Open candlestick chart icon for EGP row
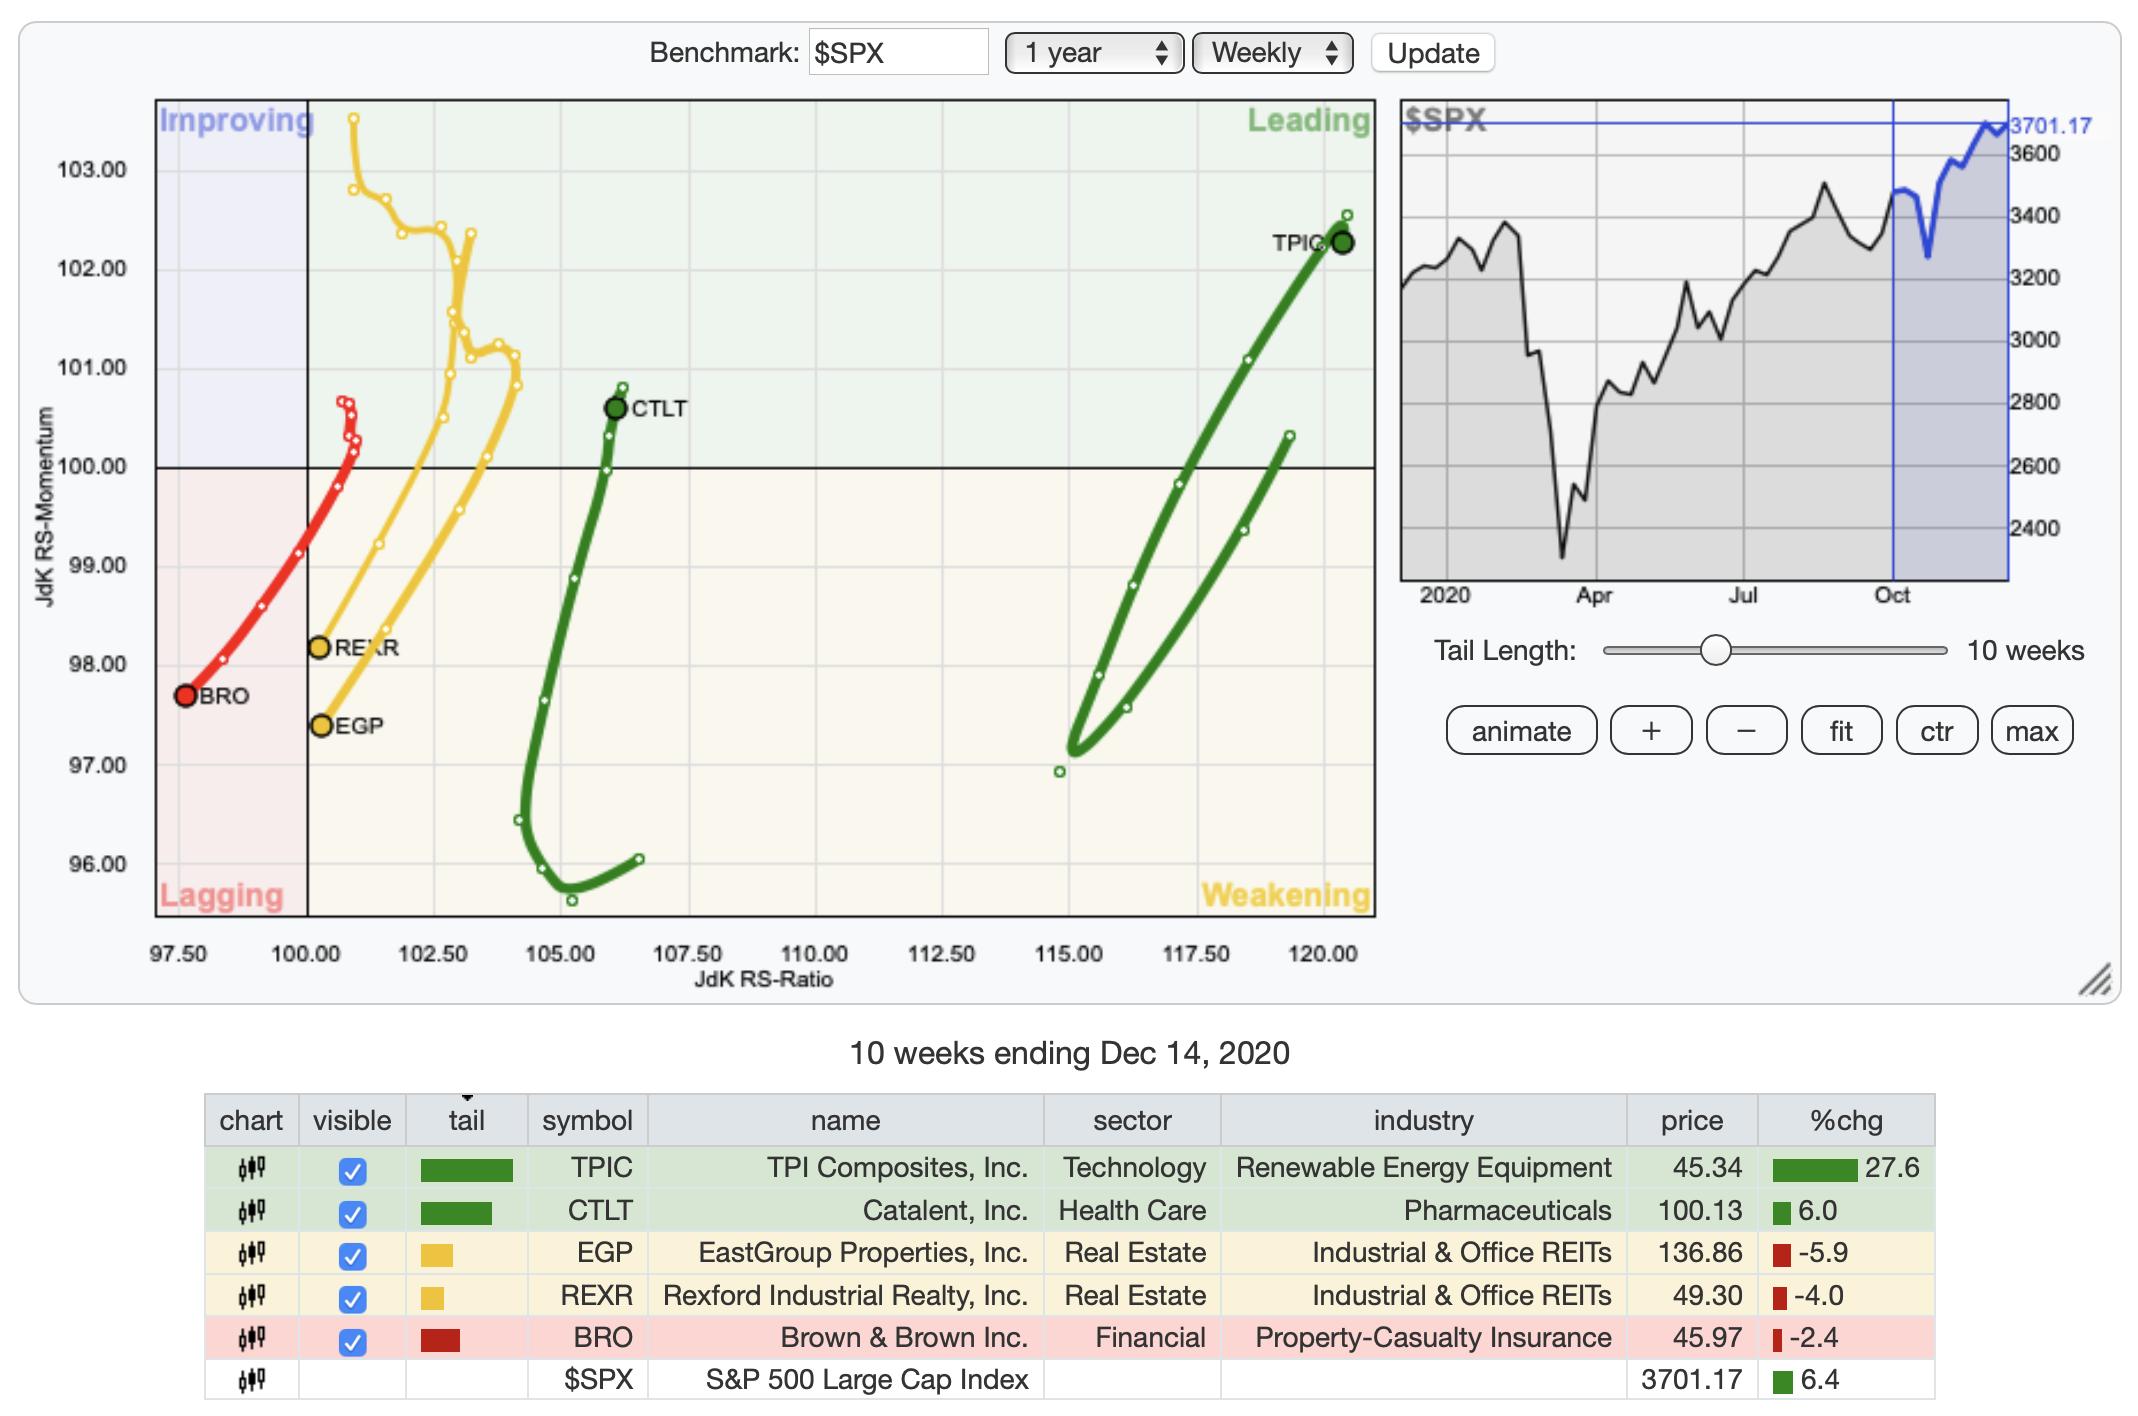This screenshot has height=1416, width=2138. (x=251, y=1253)
